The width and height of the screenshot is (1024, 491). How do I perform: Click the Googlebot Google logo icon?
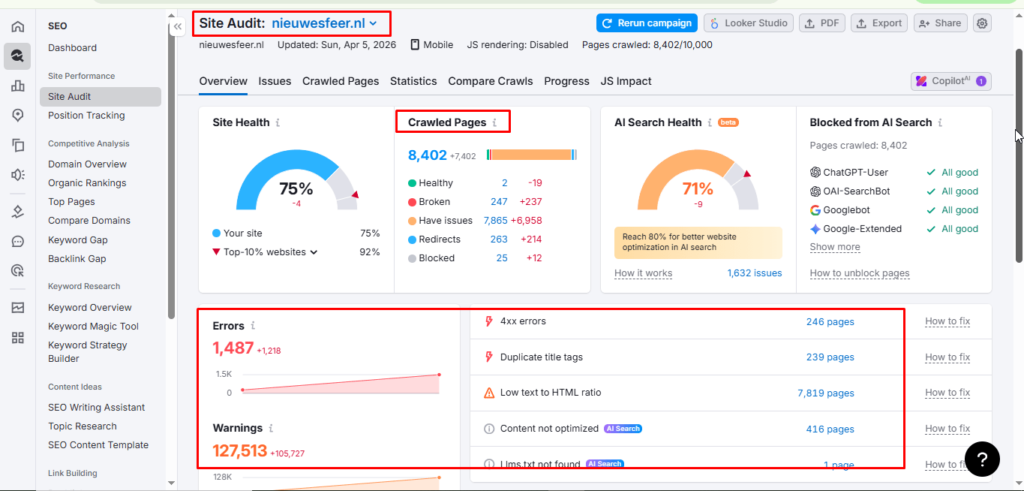815,210
